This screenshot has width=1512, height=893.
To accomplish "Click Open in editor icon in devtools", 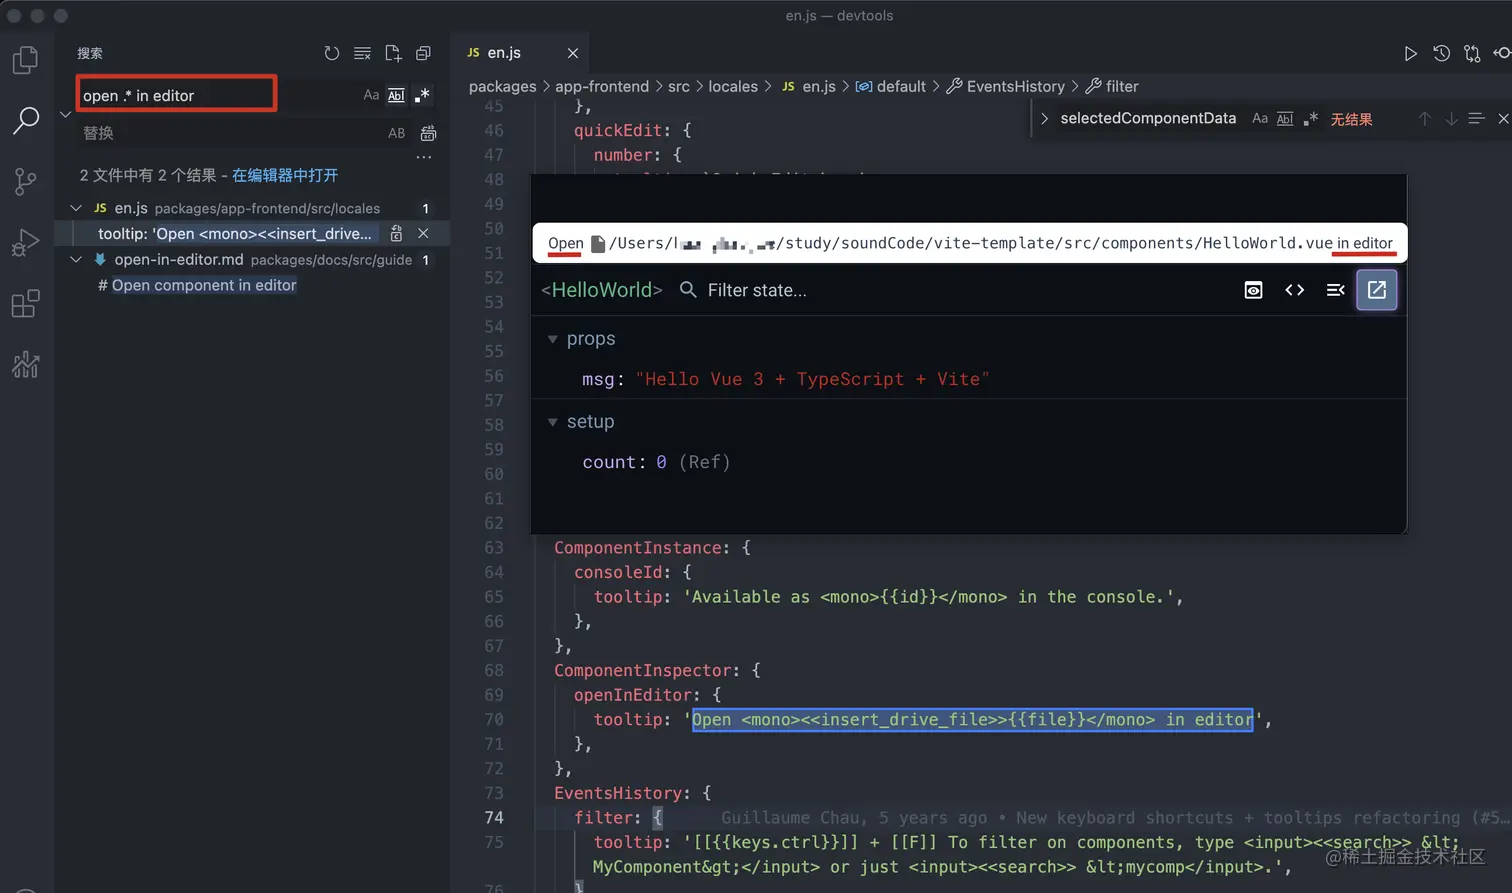I will [1376, 290].
